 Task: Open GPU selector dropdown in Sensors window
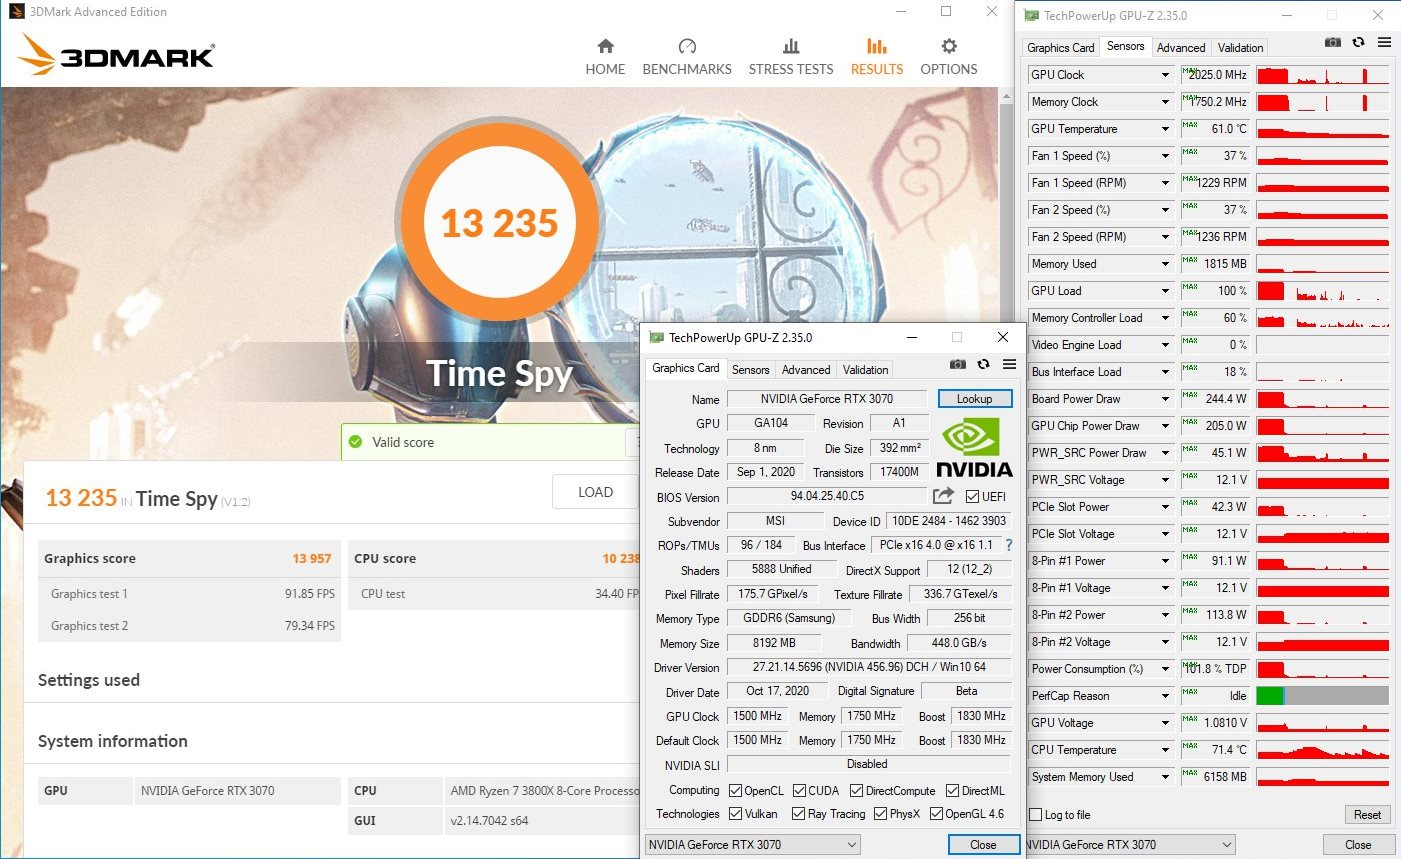click(x=1228, y=845)
